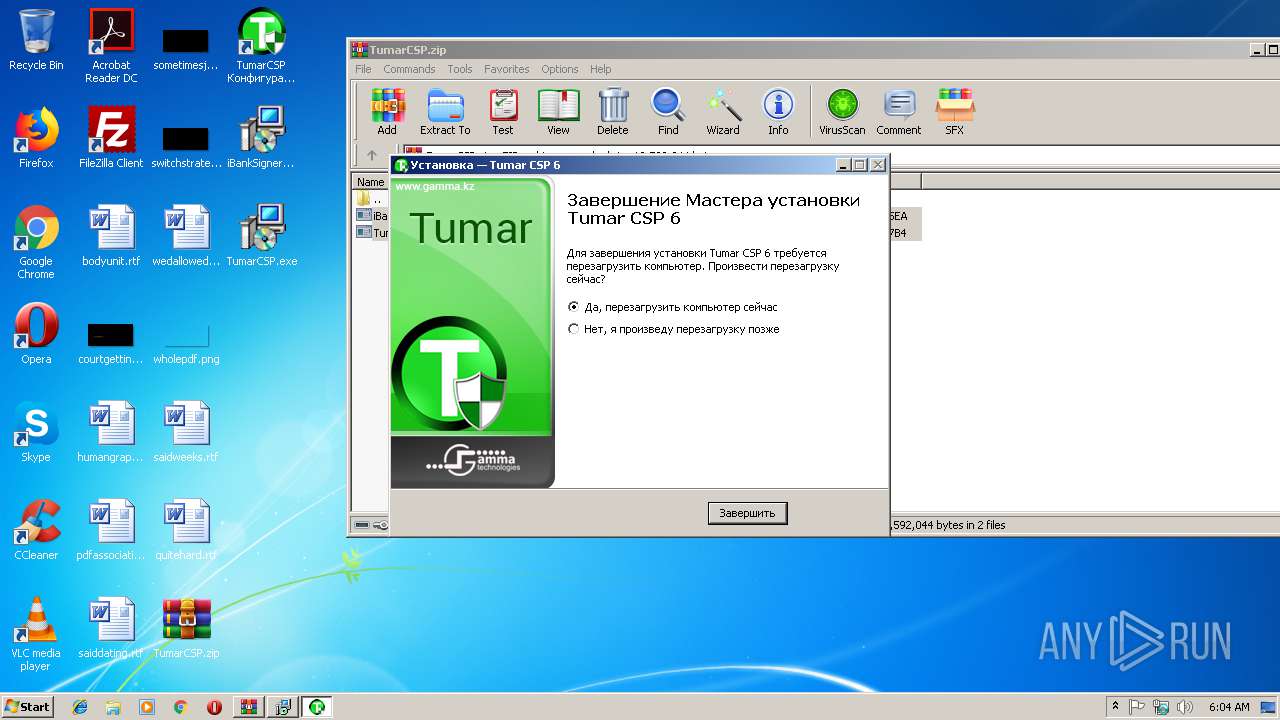Select 'Да, перезагрузить компьютер сейчас' option
The width and height of the screenshot is (1280, 720).
coord(672,307)
